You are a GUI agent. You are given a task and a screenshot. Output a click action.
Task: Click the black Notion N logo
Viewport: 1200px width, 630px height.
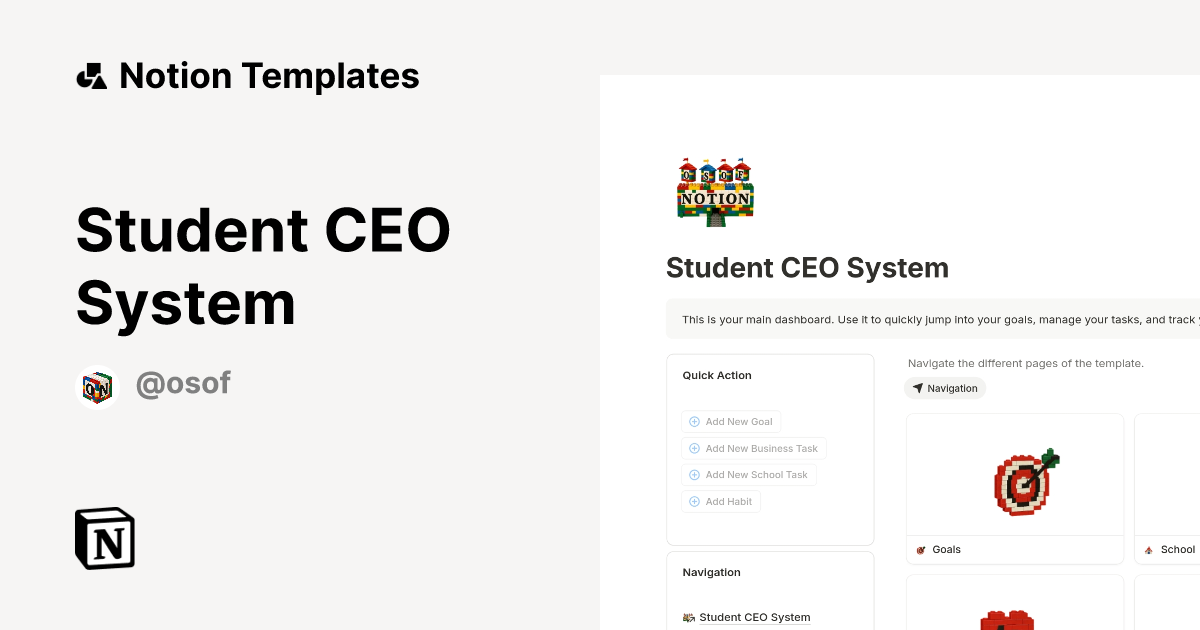[104, 538]
